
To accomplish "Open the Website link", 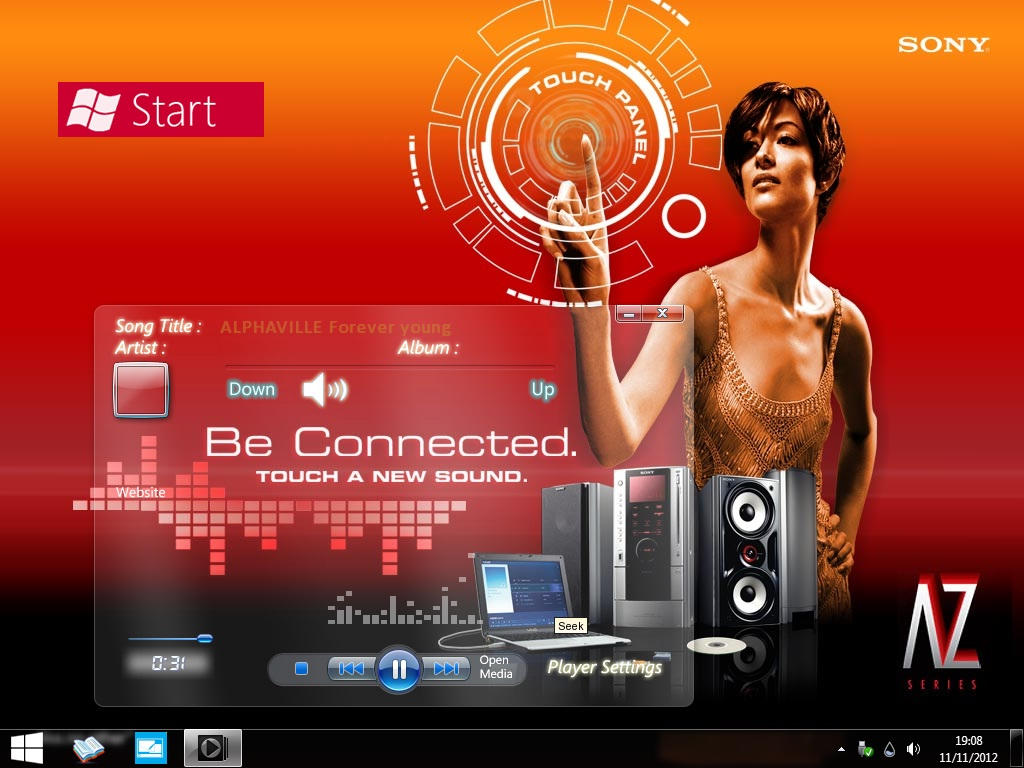I will [x=141, y=492].
